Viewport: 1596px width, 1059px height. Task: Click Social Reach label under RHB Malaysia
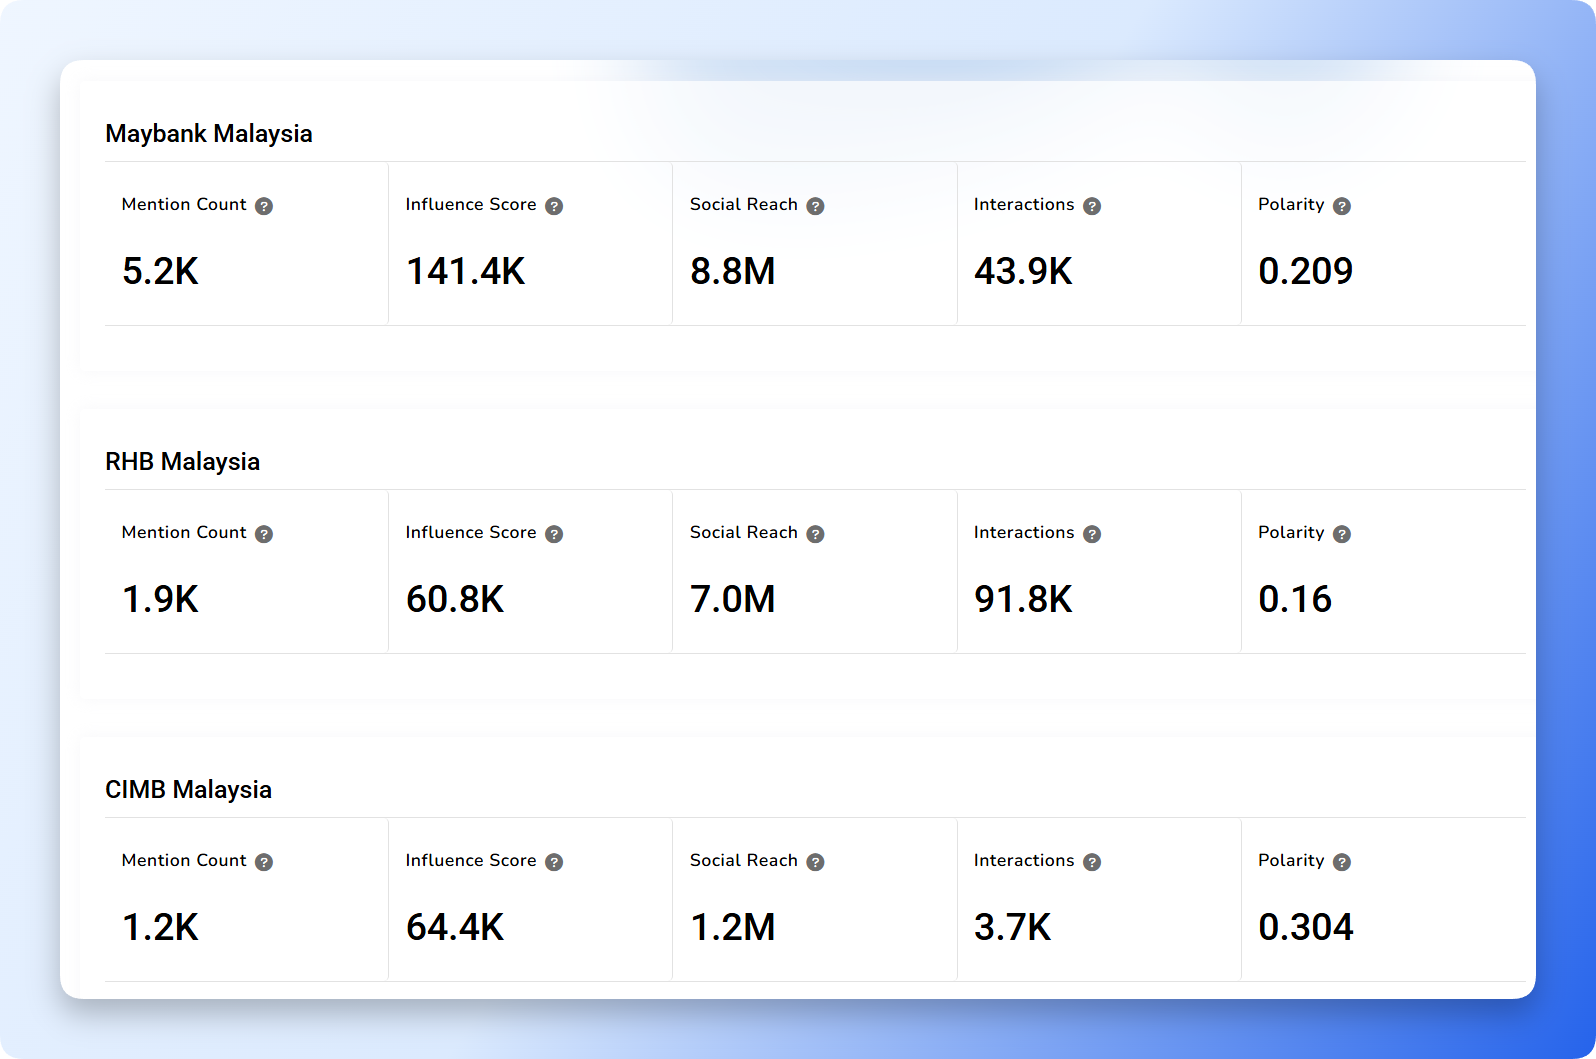point(744,532)
